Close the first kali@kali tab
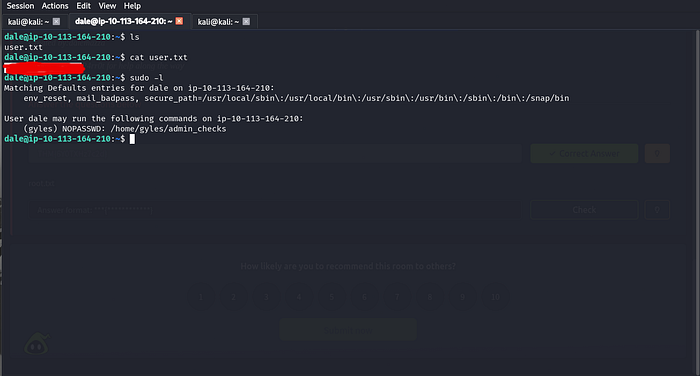 coord(56,21)
